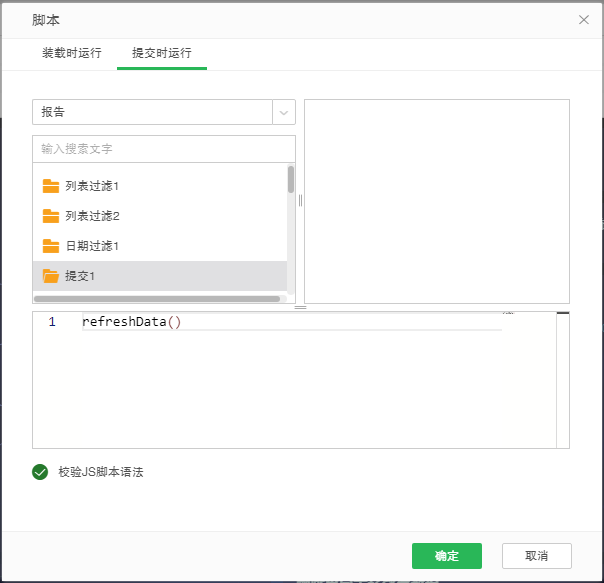Click line number 1 in editor gutter
604x583 pixels.
(x=52, y=322)
